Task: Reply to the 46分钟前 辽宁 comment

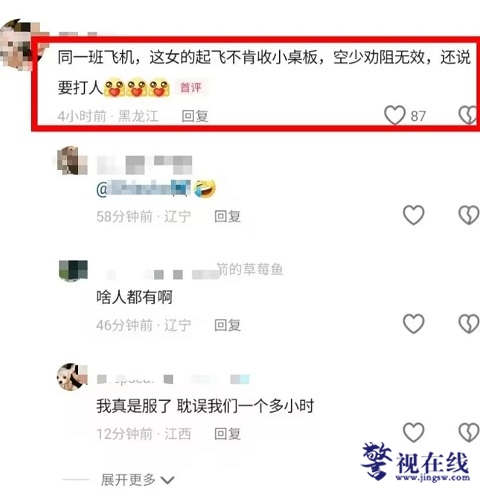Action: pyautogui.click(x=227, y=325)
